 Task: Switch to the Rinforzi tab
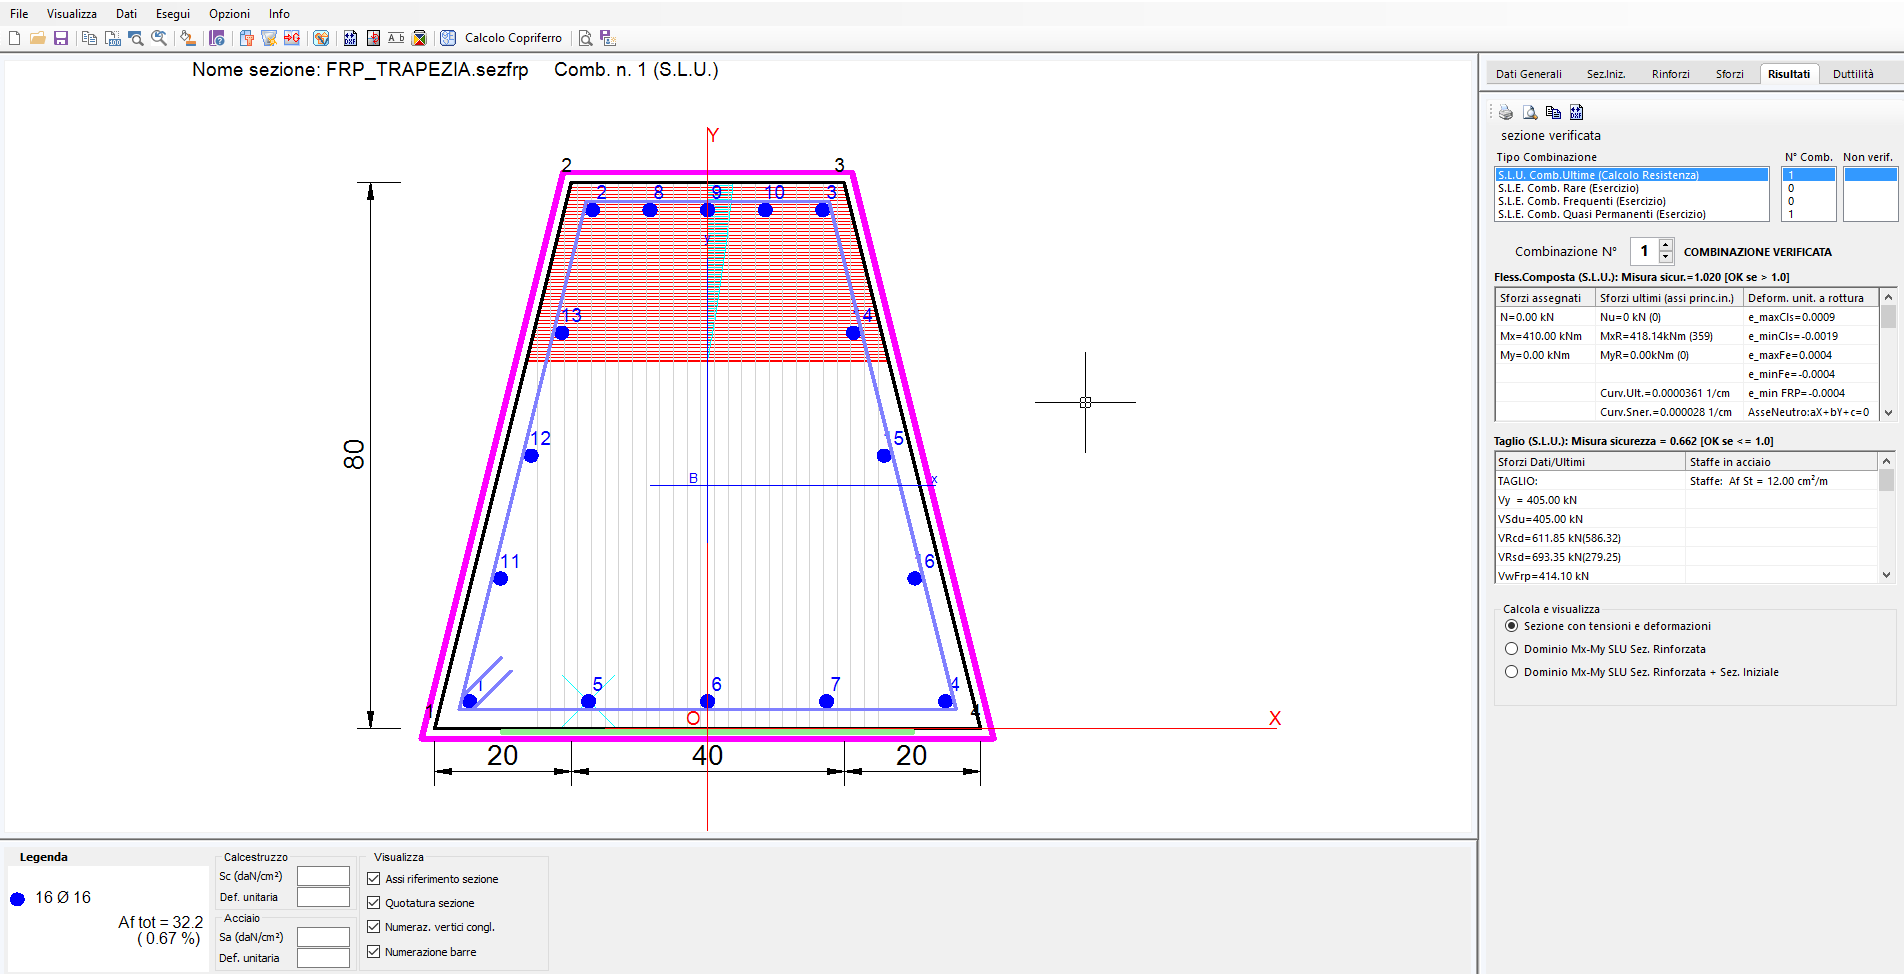click(1671, 74)
